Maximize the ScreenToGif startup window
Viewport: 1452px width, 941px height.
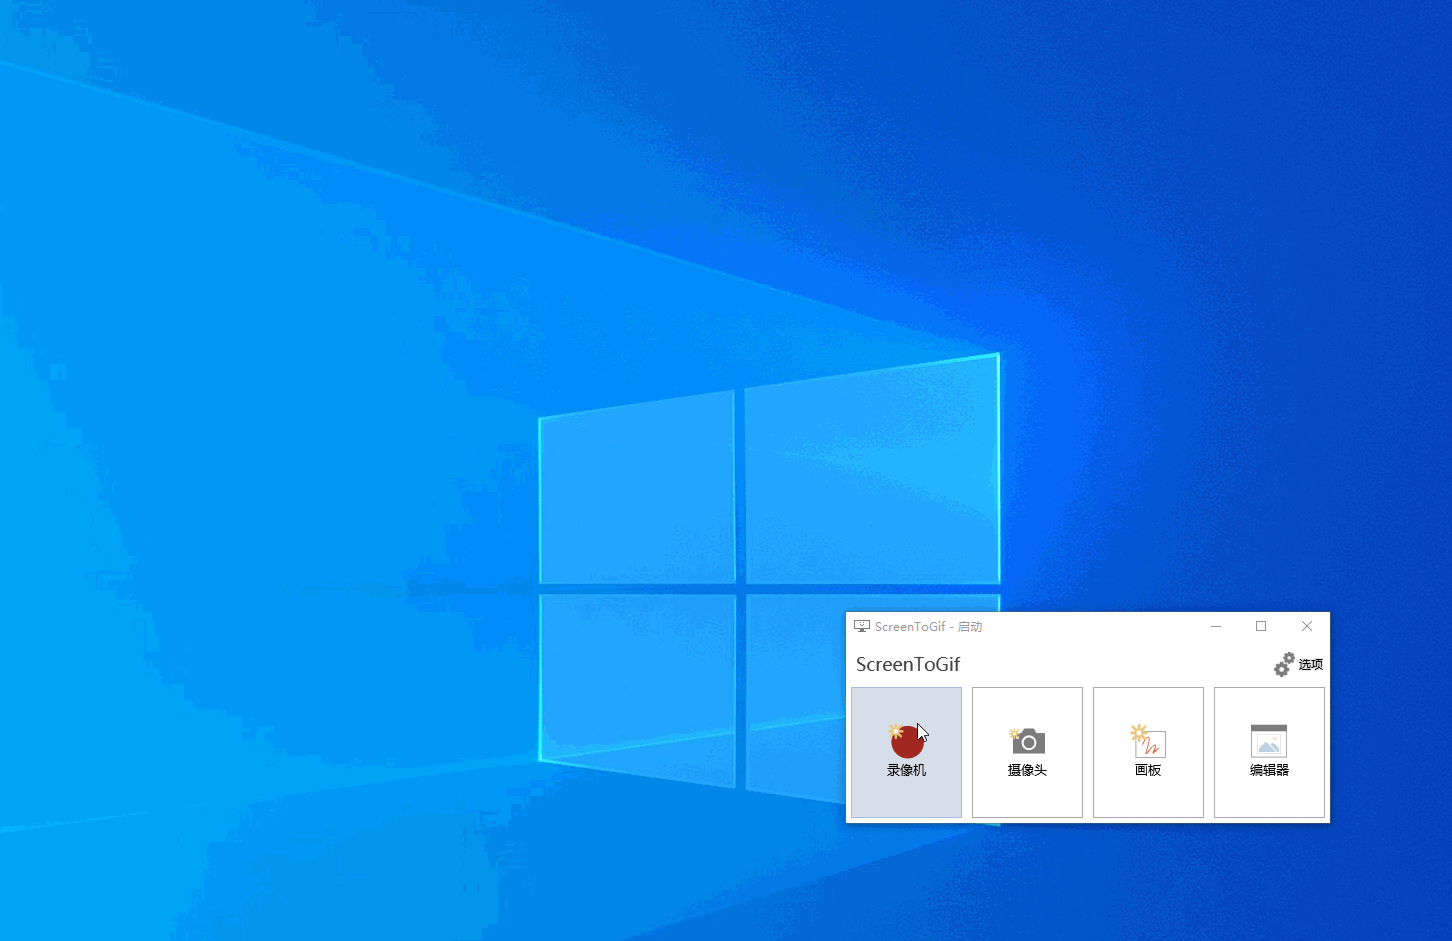[x=1261, y=626]
